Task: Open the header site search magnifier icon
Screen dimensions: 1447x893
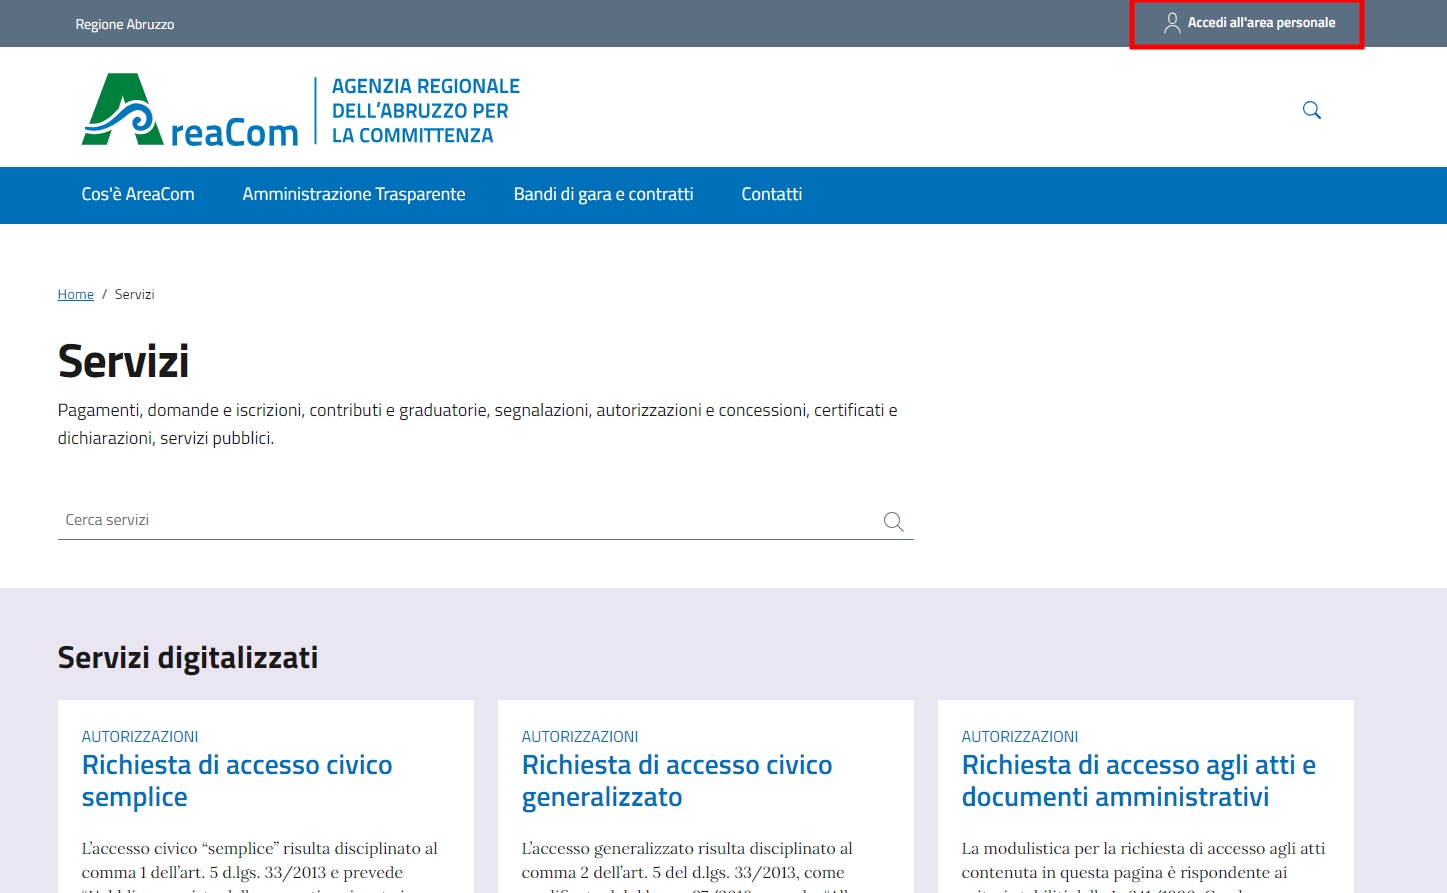Action: coord(1311,110)
